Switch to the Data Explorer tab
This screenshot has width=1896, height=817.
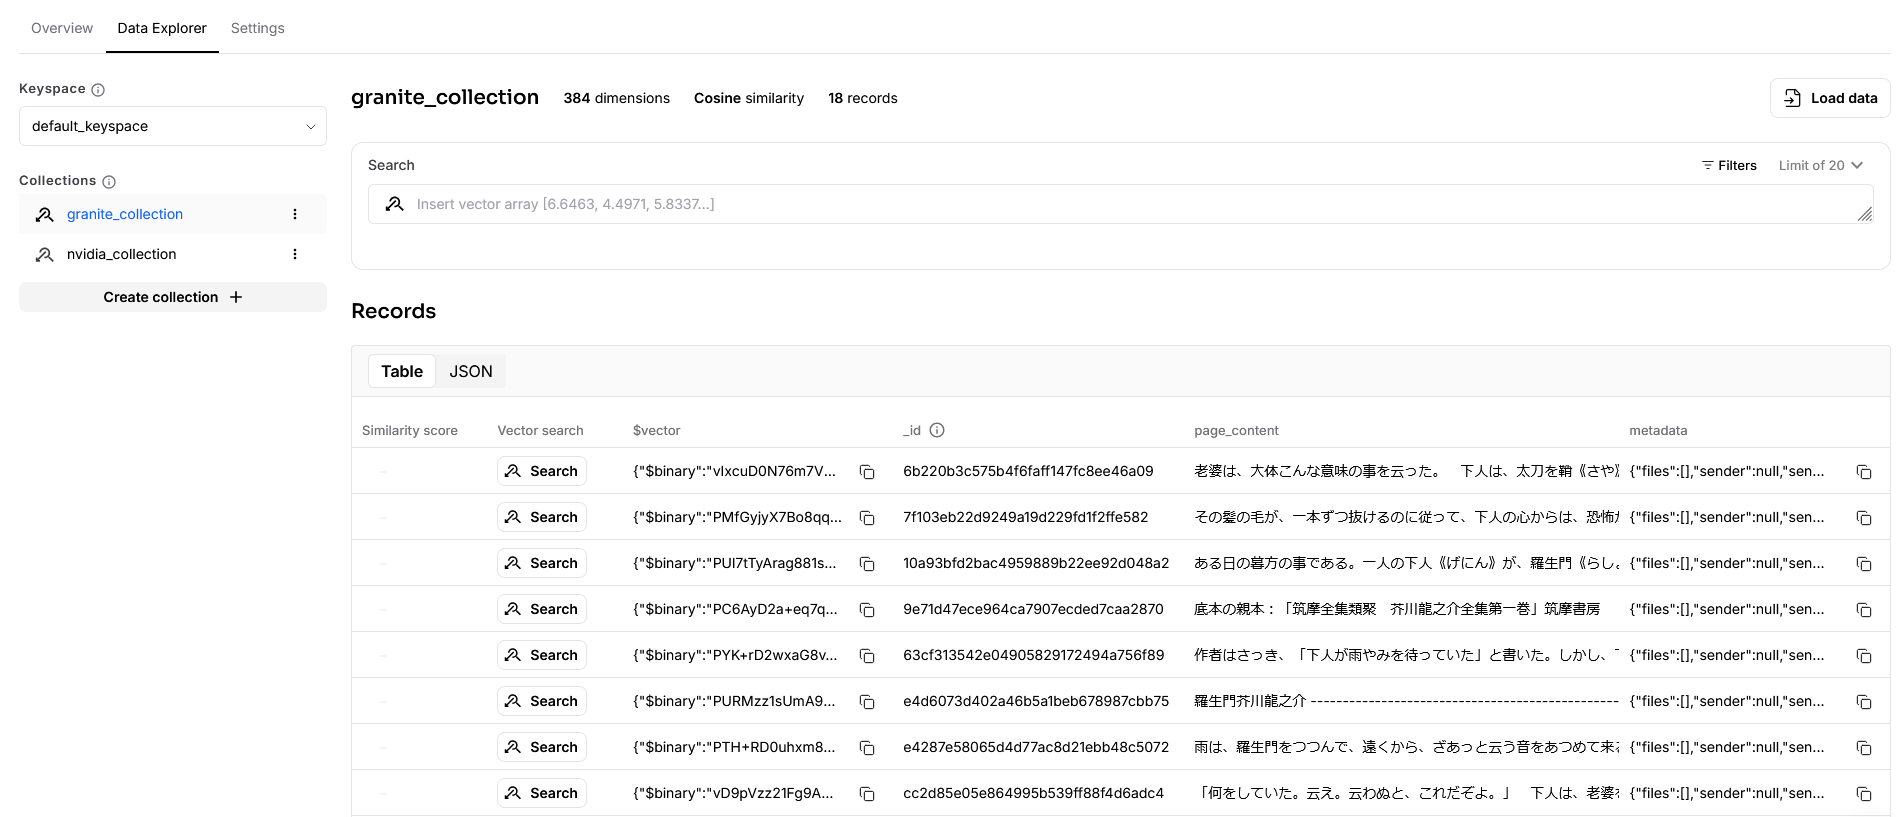point(162,28)
